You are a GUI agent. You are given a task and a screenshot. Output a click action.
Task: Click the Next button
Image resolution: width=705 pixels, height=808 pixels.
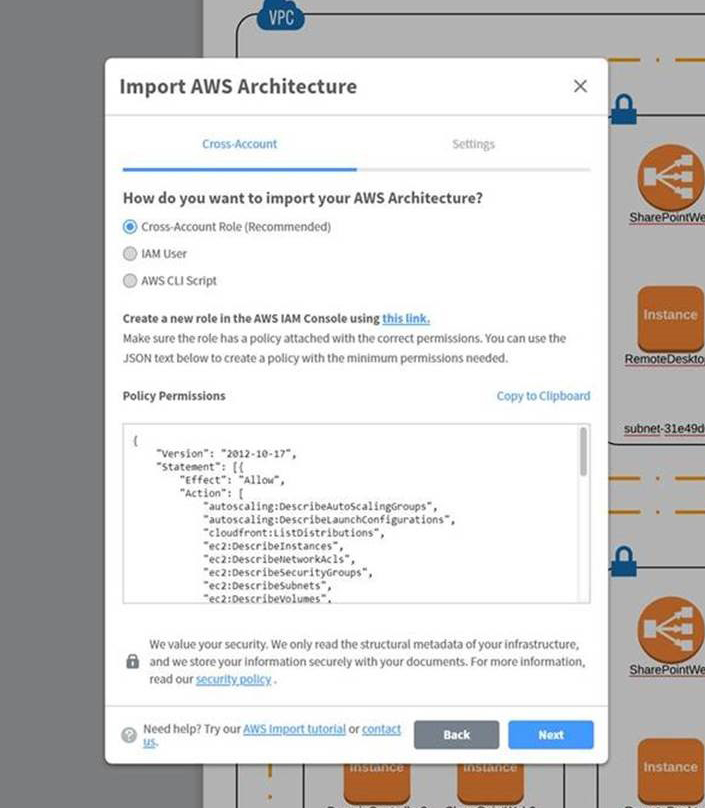point(550,735)
